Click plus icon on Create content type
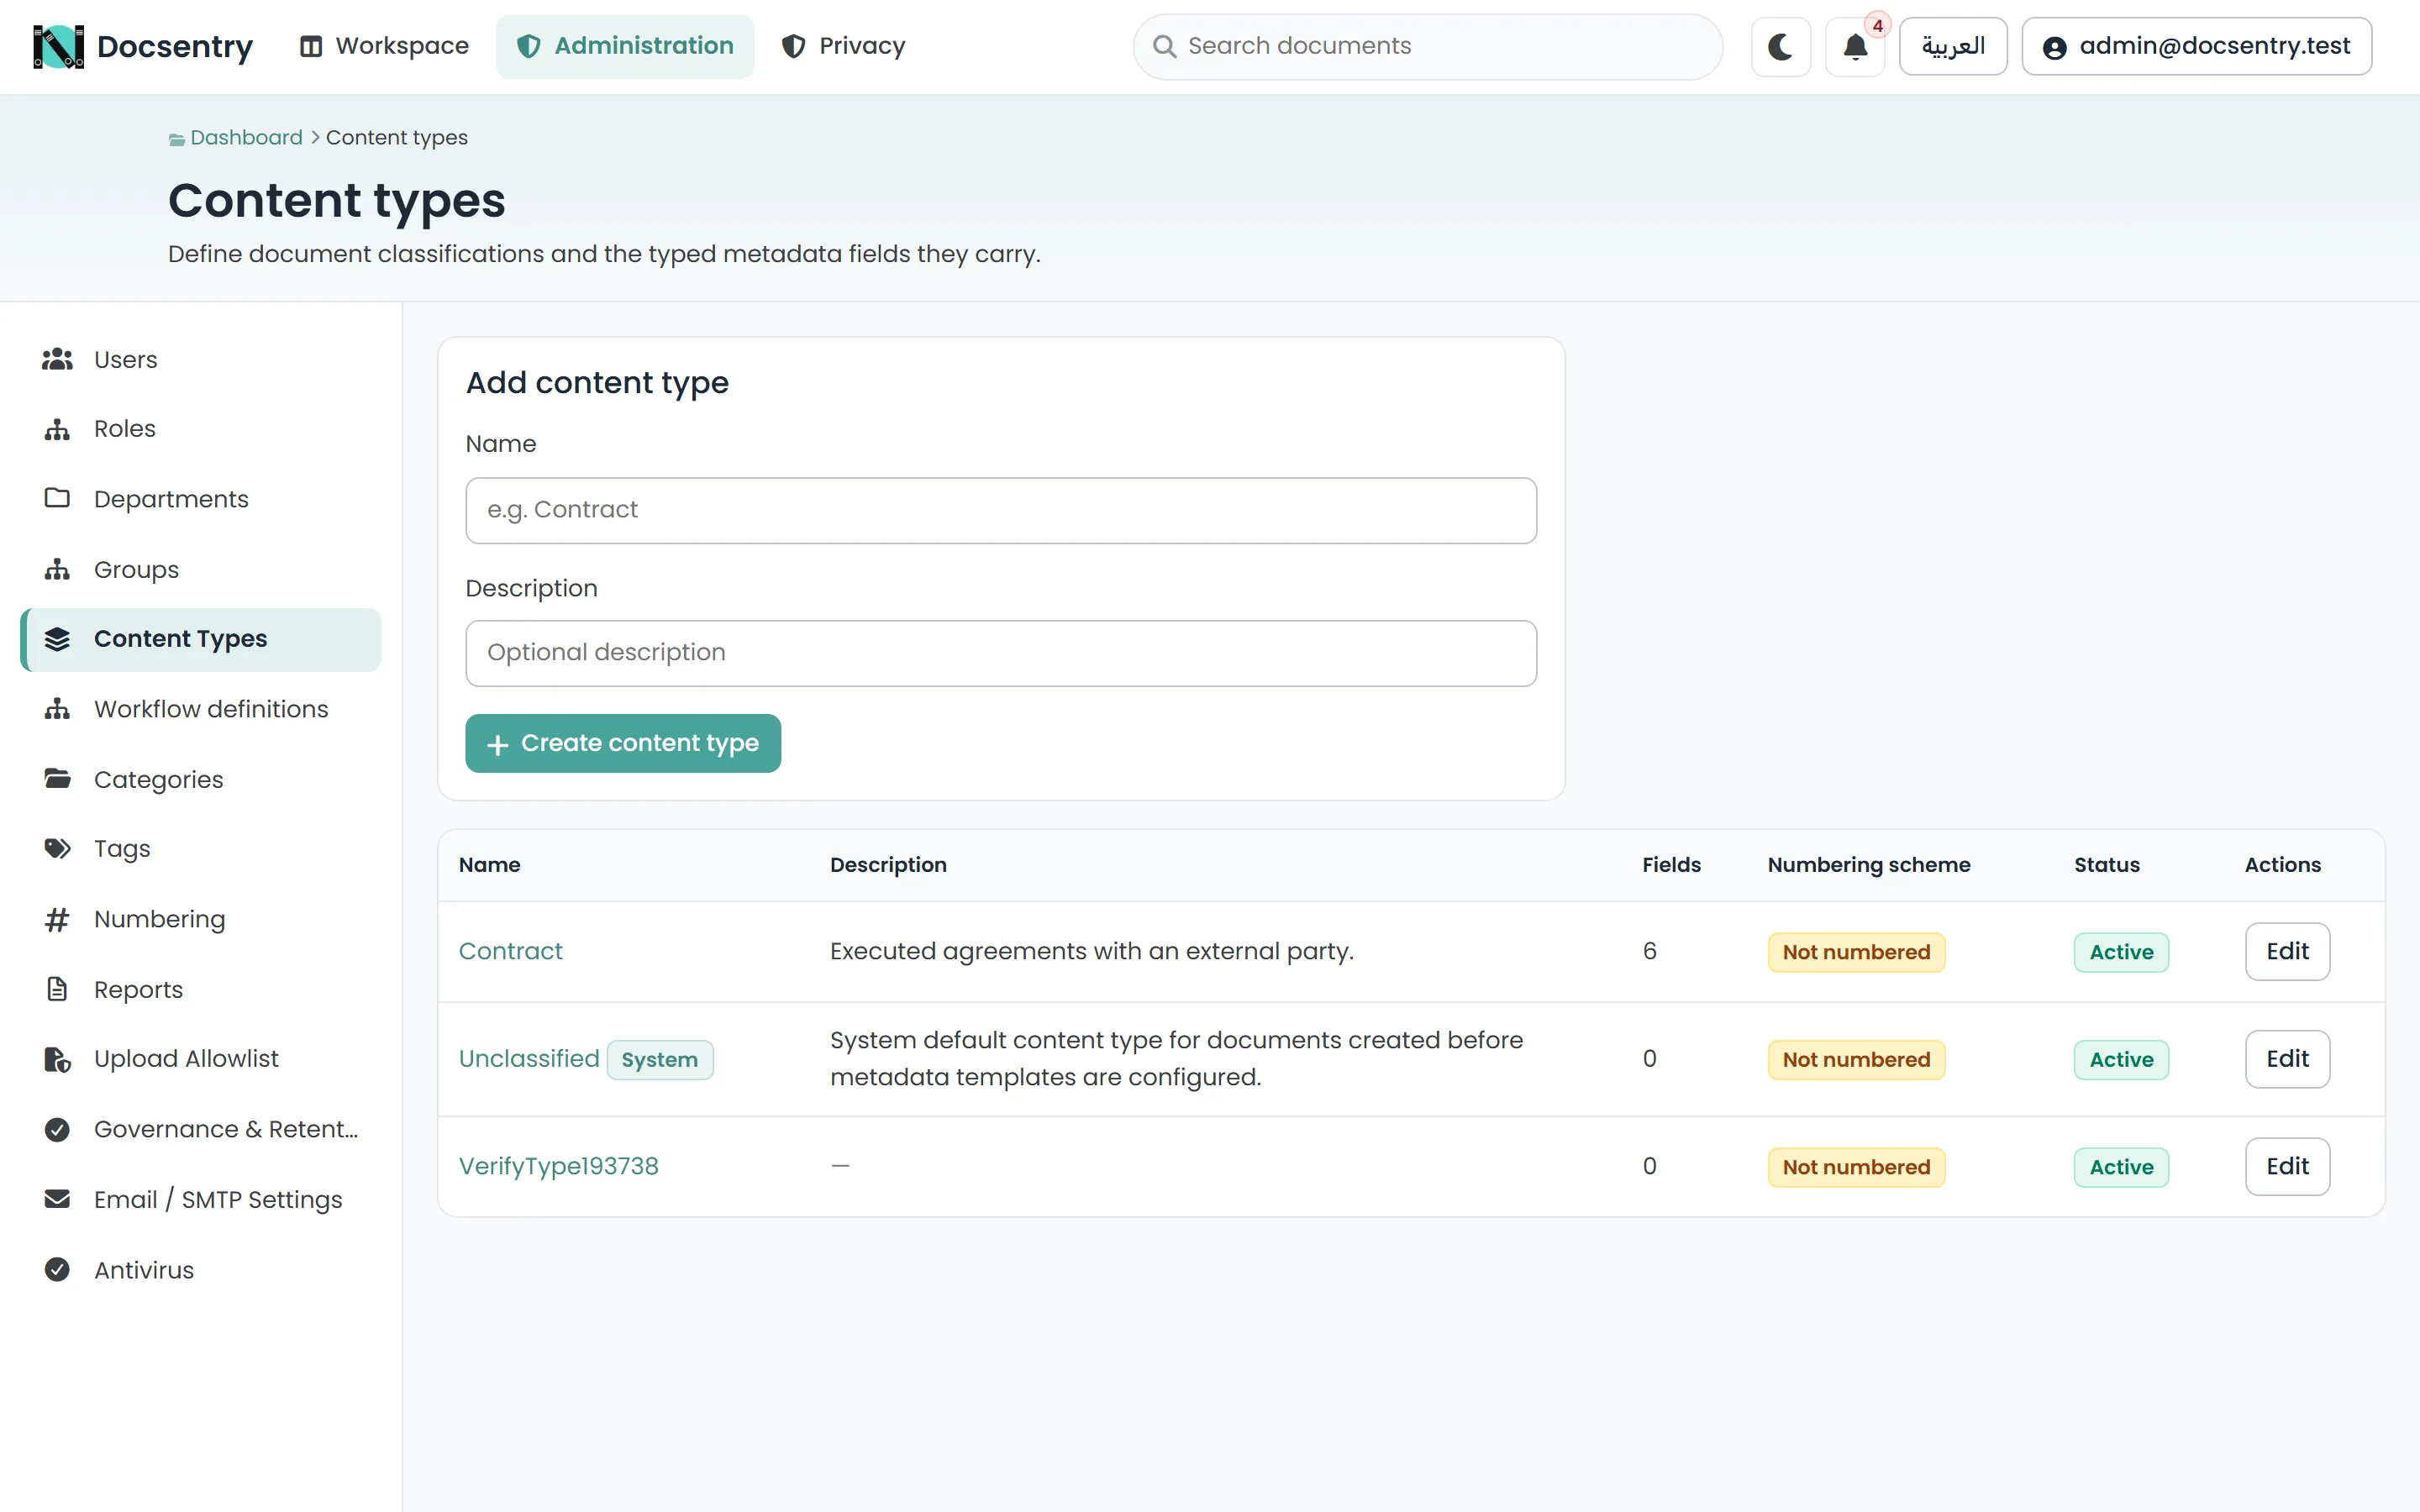The width and height of the screenshot is (2420, 1512). click(x=497, y=744)
